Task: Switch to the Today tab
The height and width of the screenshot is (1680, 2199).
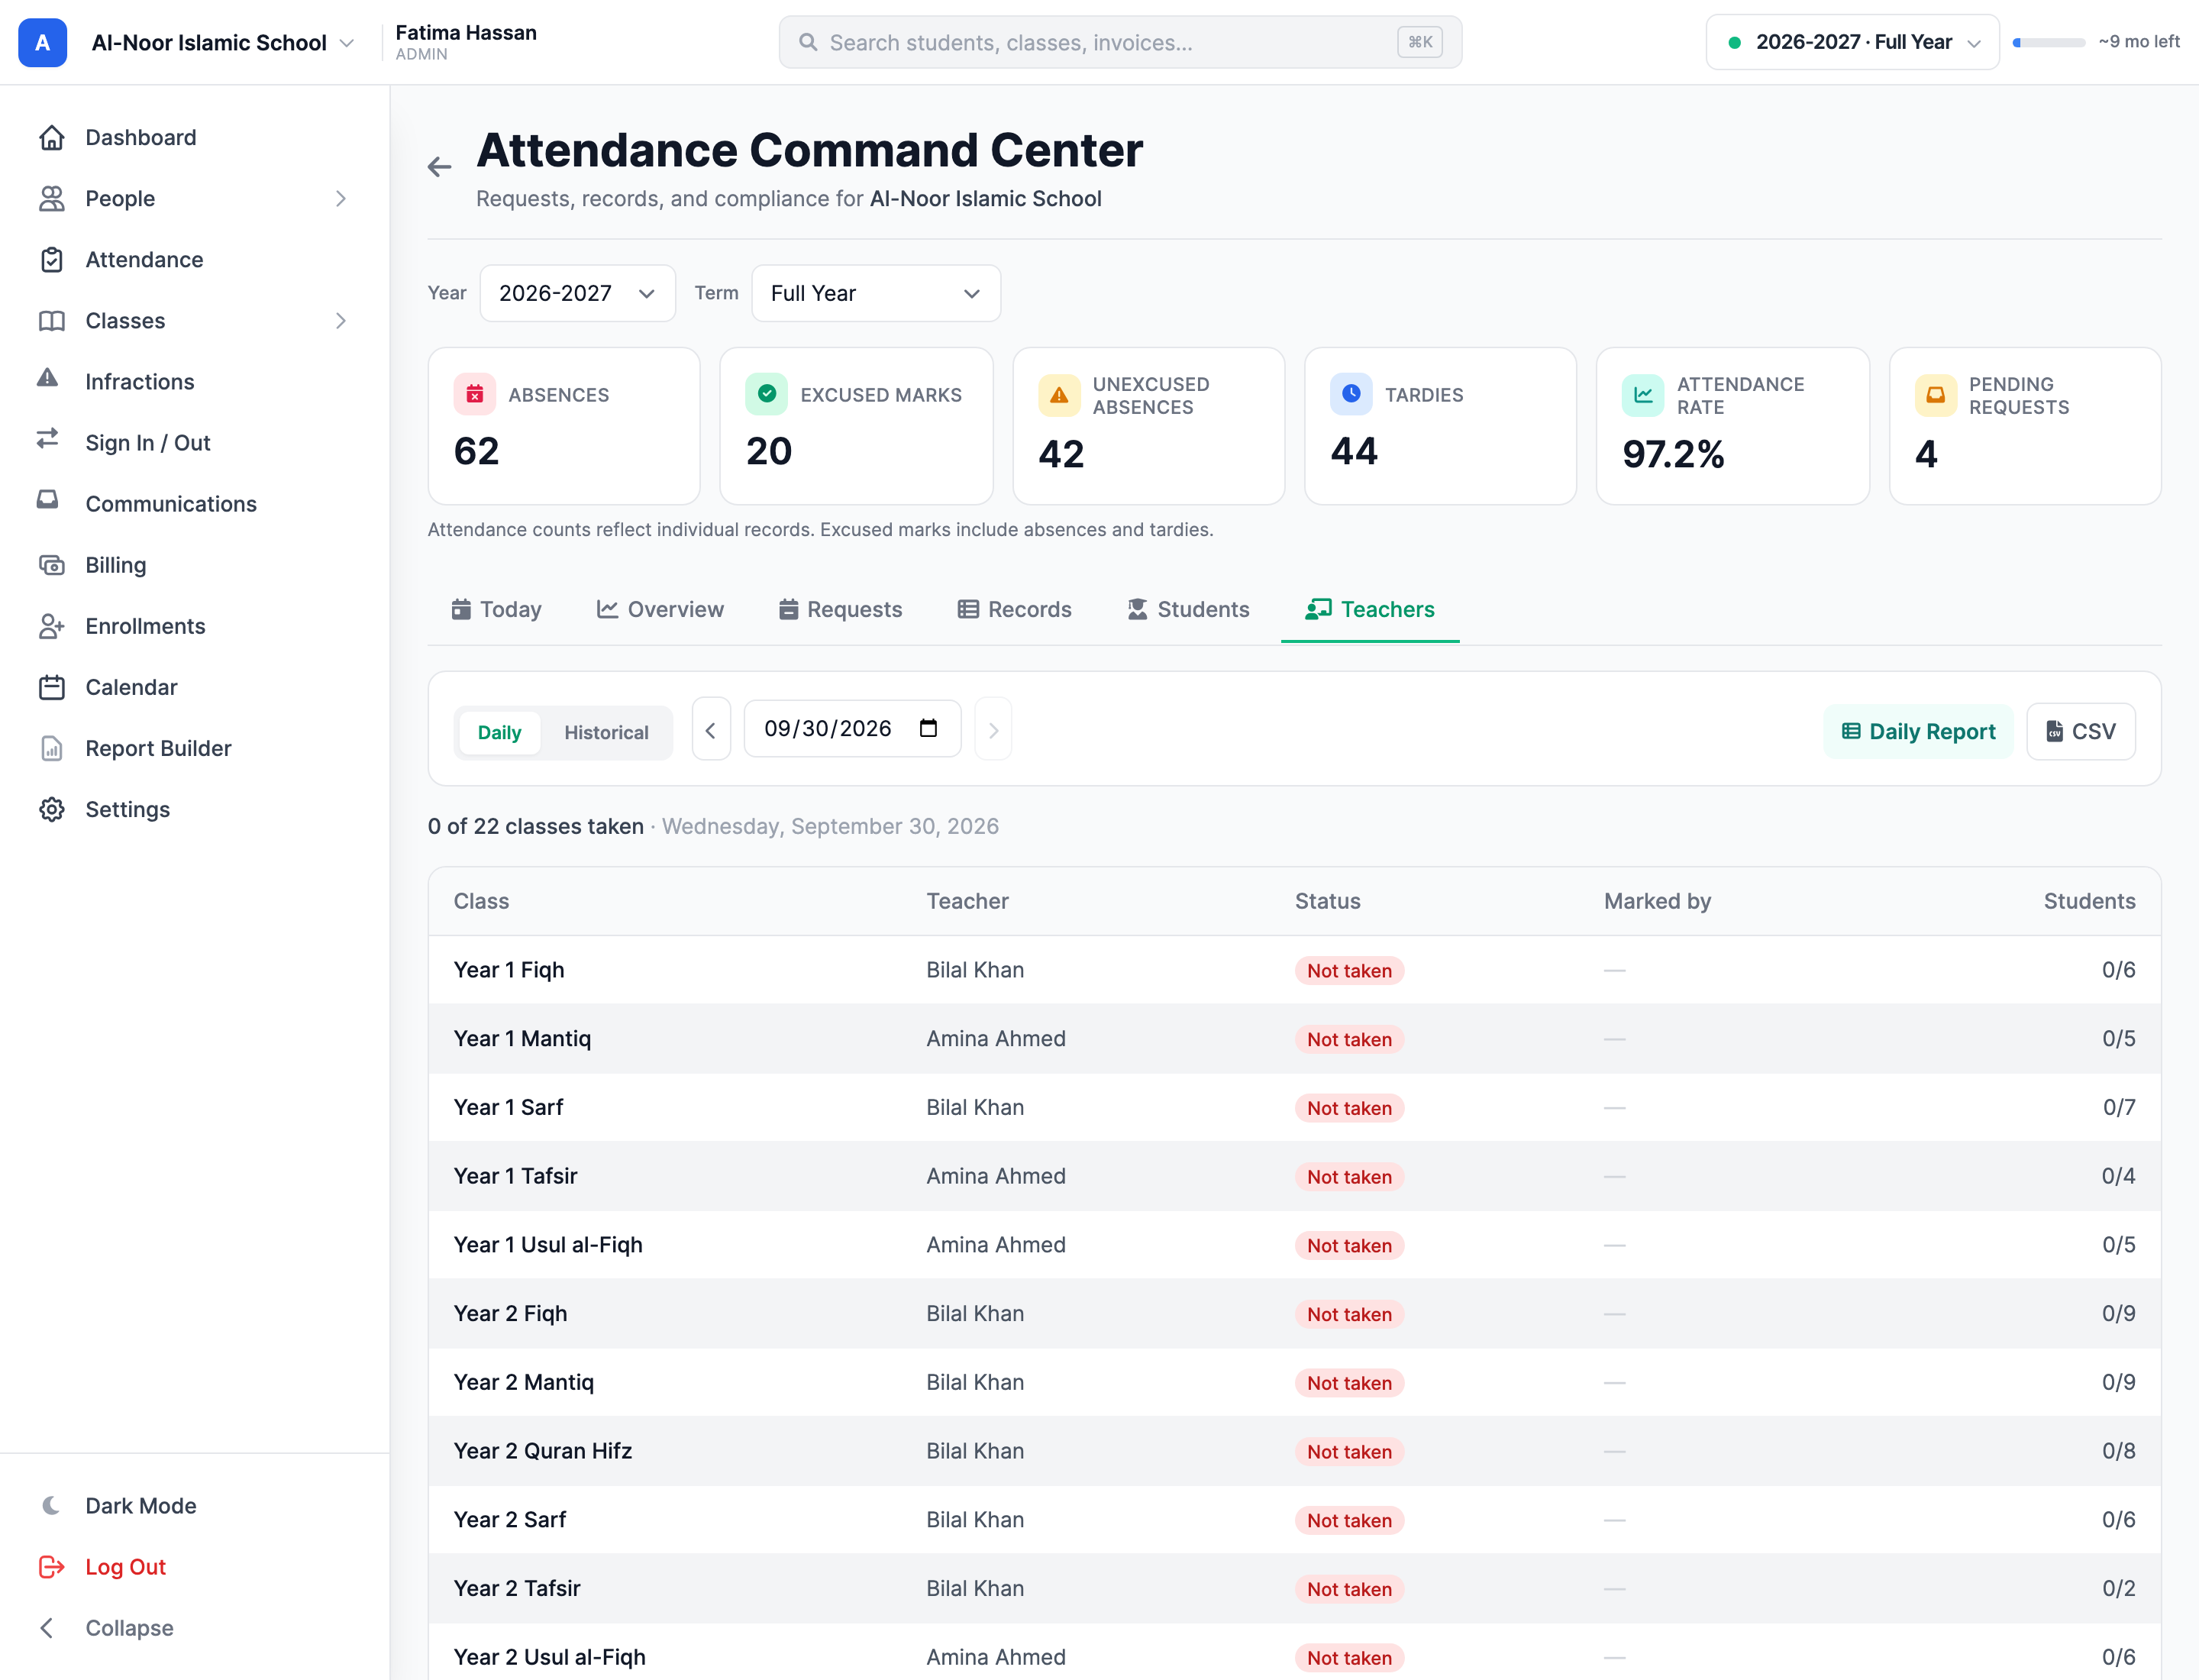Action: click(496, 609)
